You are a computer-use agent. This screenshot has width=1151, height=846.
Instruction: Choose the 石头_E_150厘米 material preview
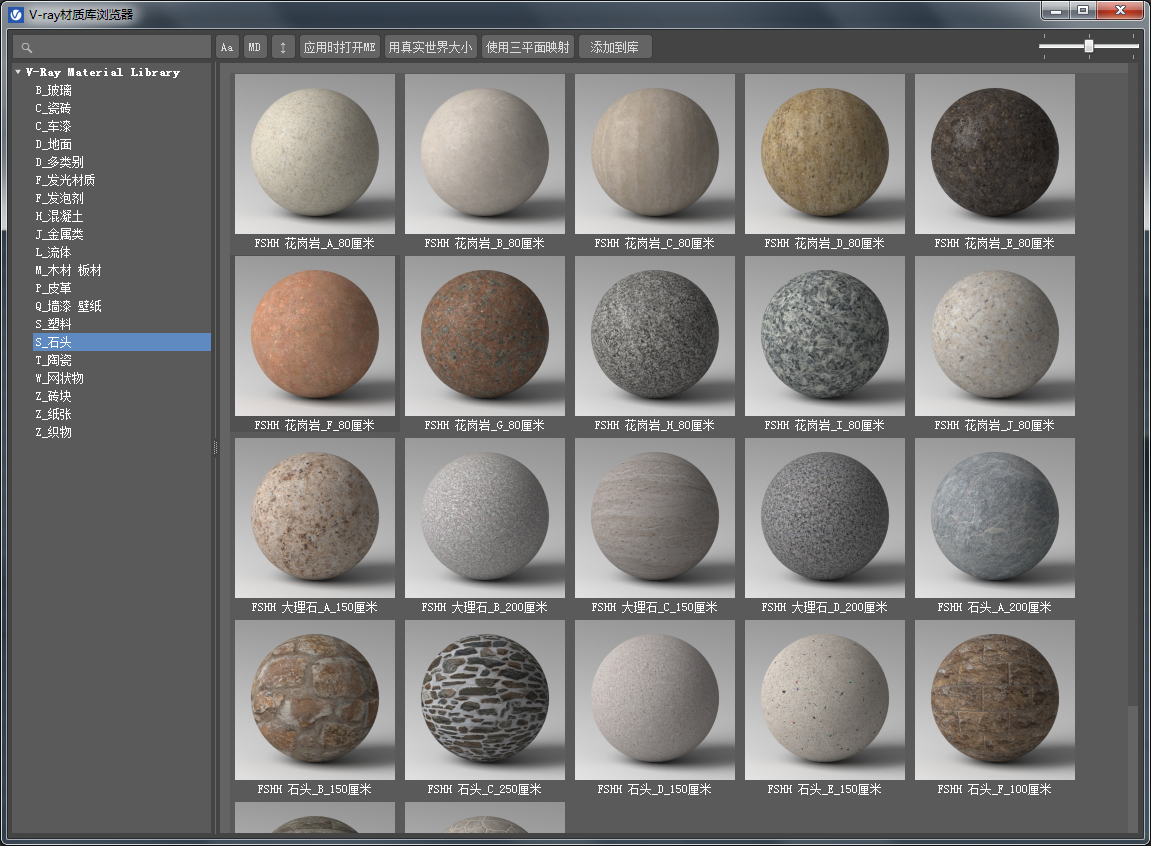click(x=825, y=700)
